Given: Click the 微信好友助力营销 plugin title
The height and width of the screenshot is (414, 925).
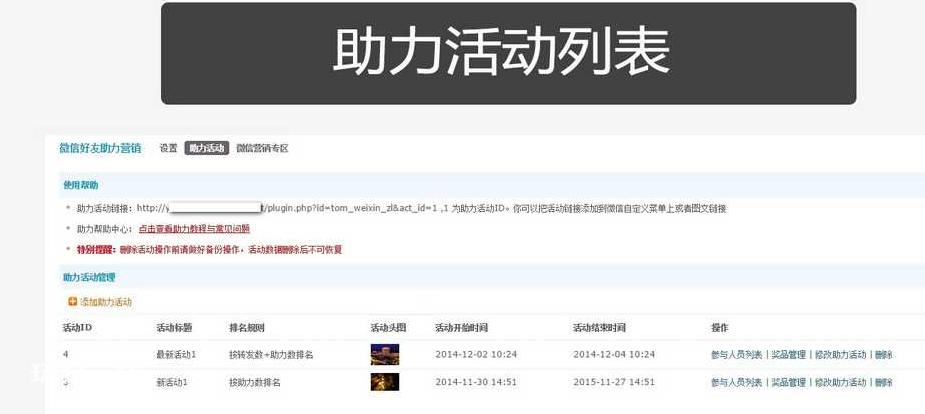Looking at the screenshot, I should (100, 148).
